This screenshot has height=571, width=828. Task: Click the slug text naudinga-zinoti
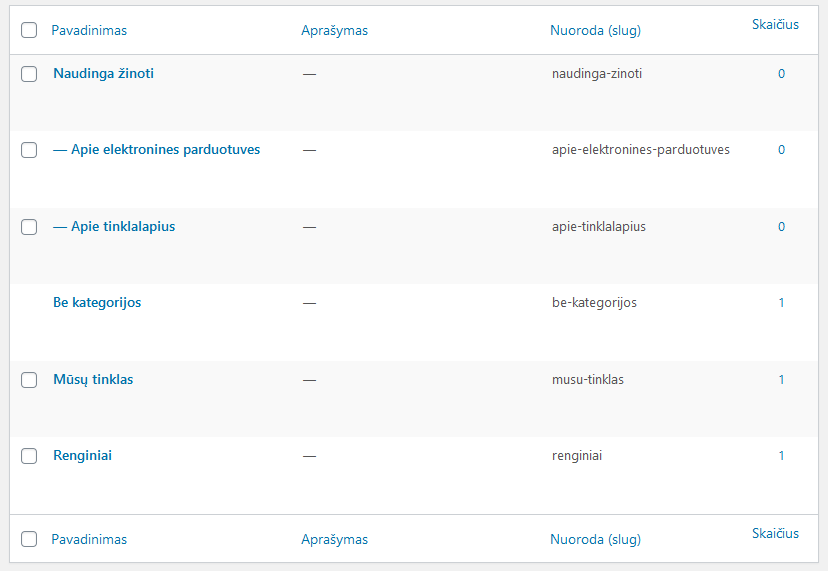coord(597,74)
